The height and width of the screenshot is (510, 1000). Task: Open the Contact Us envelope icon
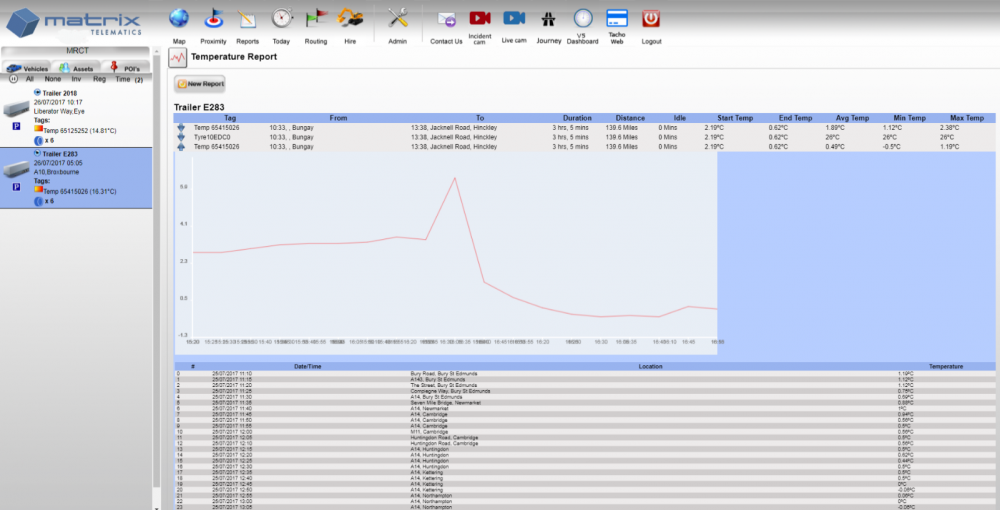click(x=446, y=19)
